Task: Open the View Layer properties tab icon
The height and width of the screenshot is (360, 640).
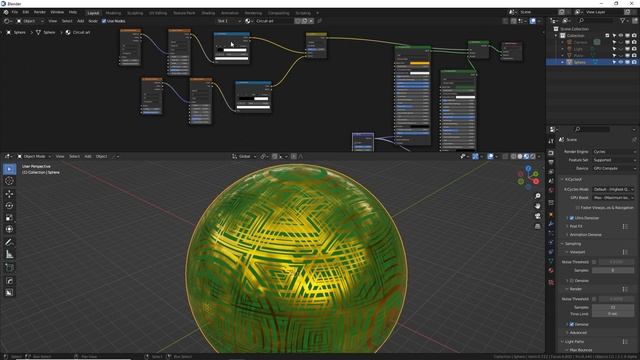Action: point(551,172)
